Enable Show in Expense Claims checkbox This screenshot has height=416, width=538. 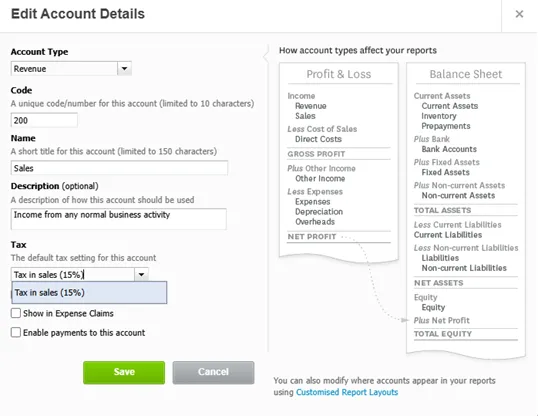[x=16, y=313]
